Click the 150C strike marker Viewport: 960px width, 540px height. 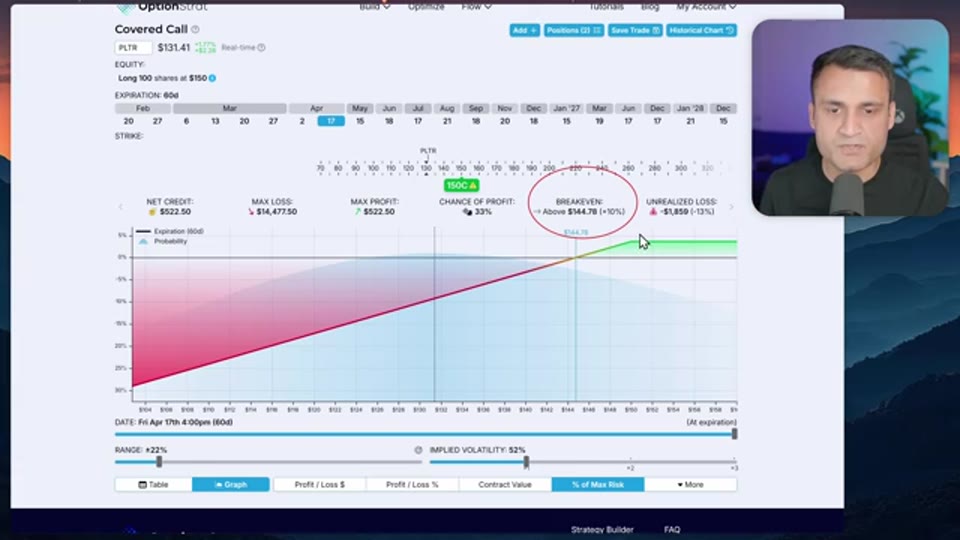point(461,186)
